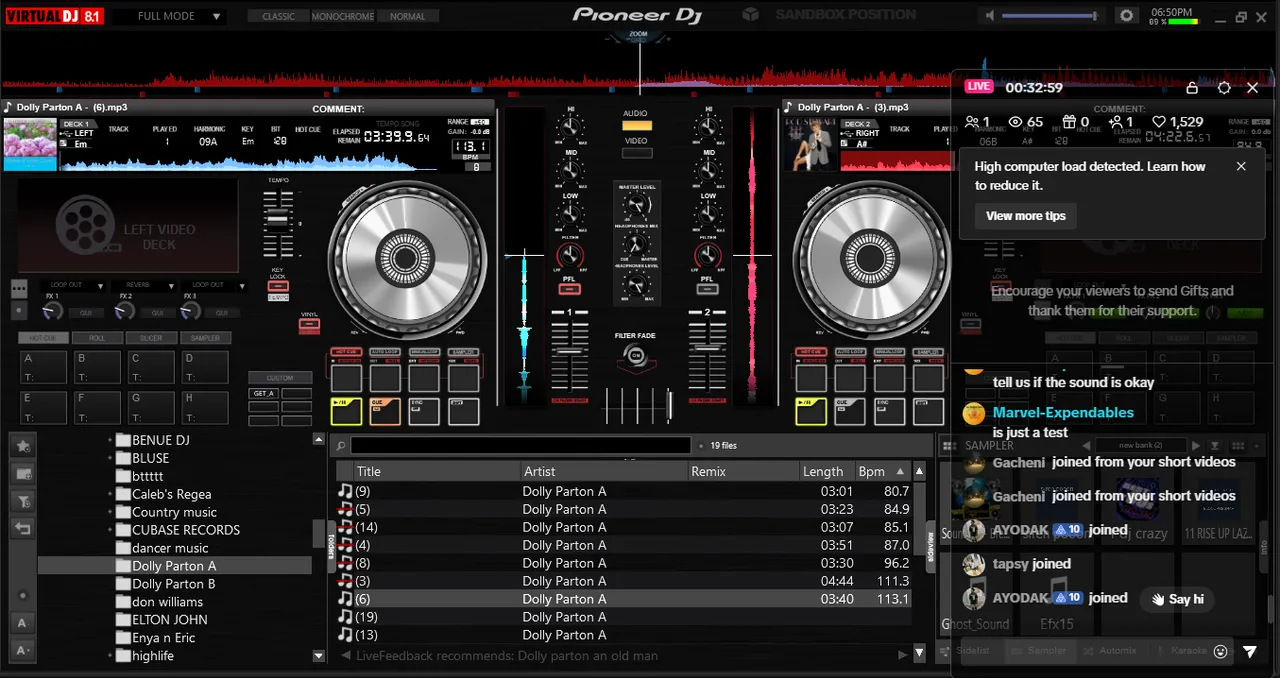Click the add virtual folder icon in browser sidebar
The height and width of the screenshot is (678, 1280).
(x=23, y=473)
